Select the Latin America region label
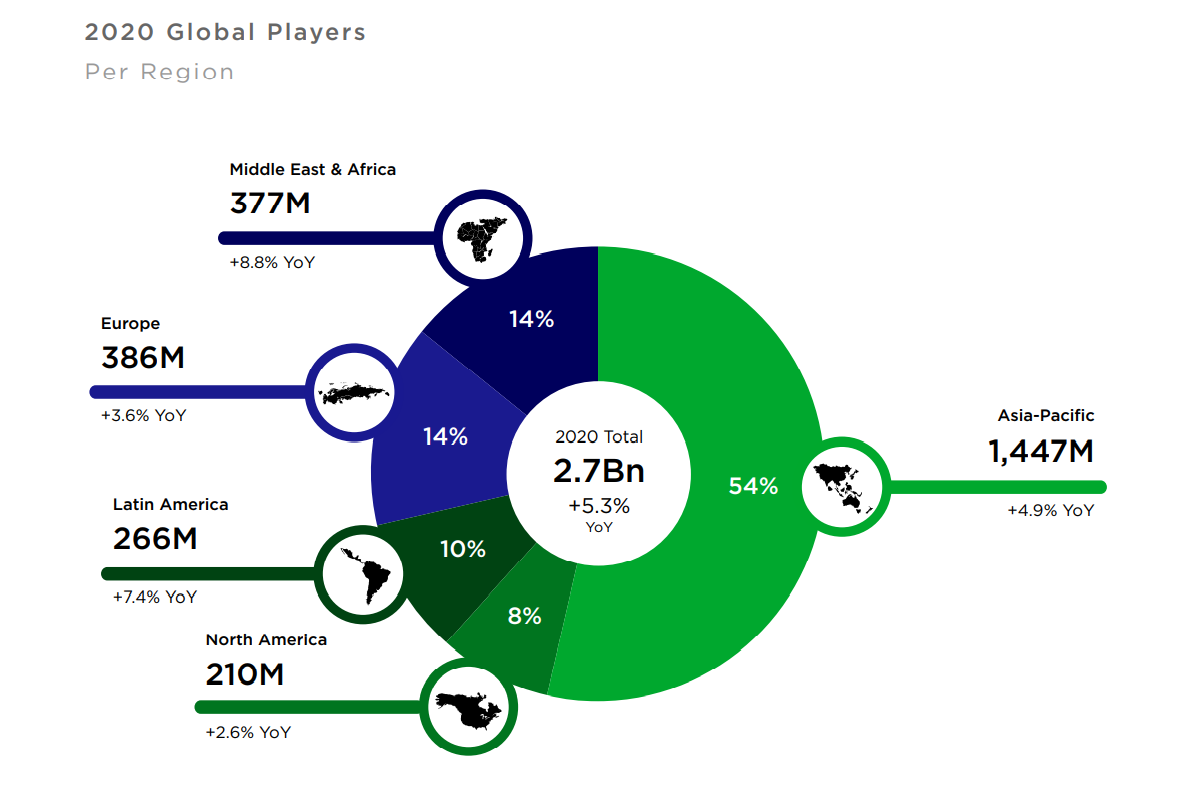 [170, 505]
